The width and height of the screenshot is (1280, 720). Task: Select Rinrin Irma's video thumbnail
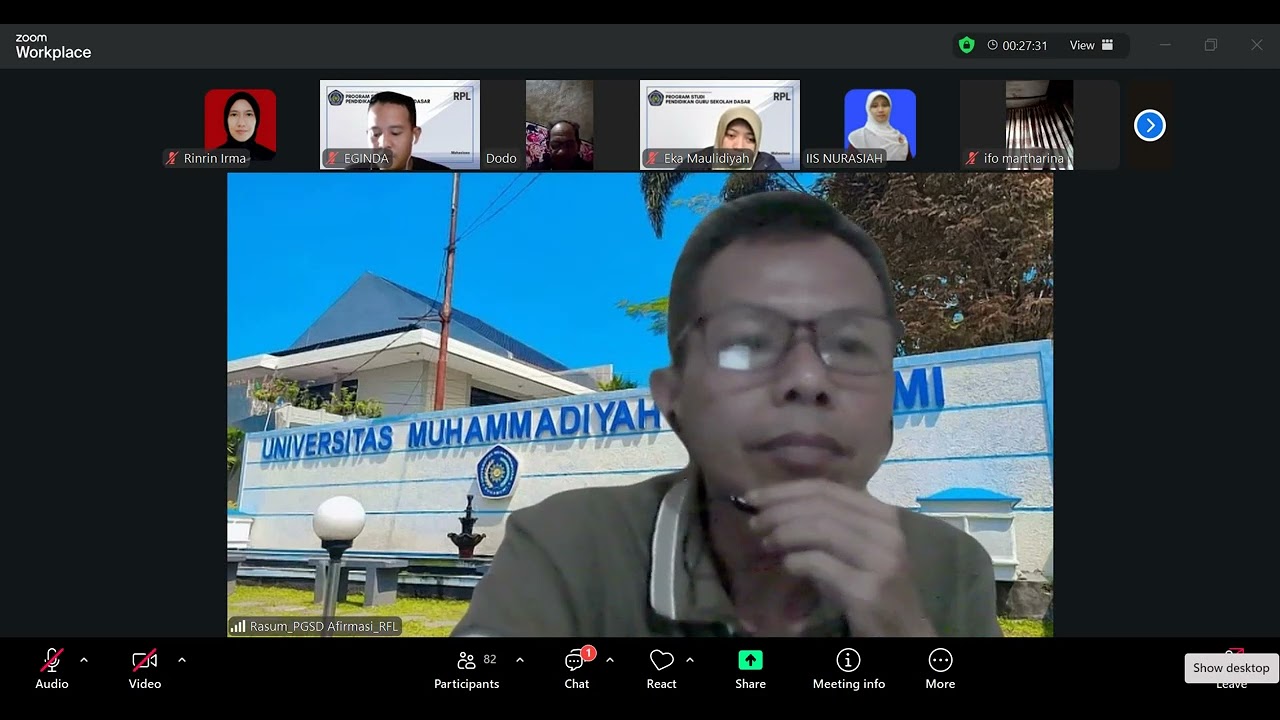tap(240, 125)
